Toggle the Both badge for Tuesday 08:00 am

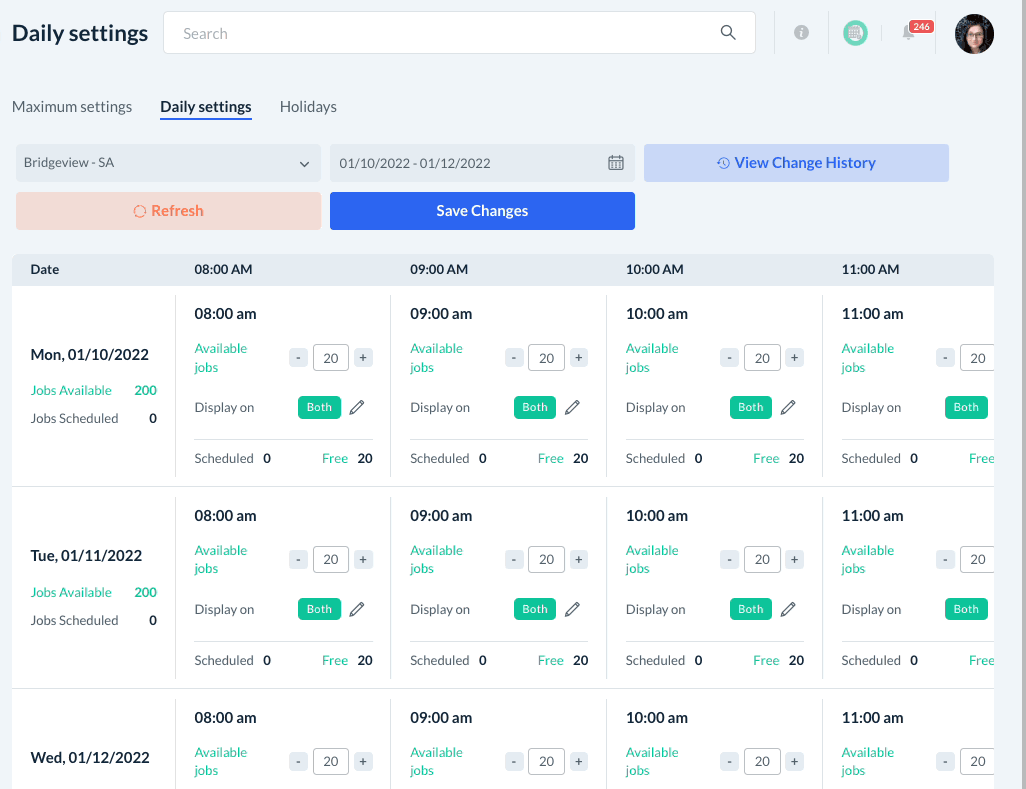tap(319, 609)
